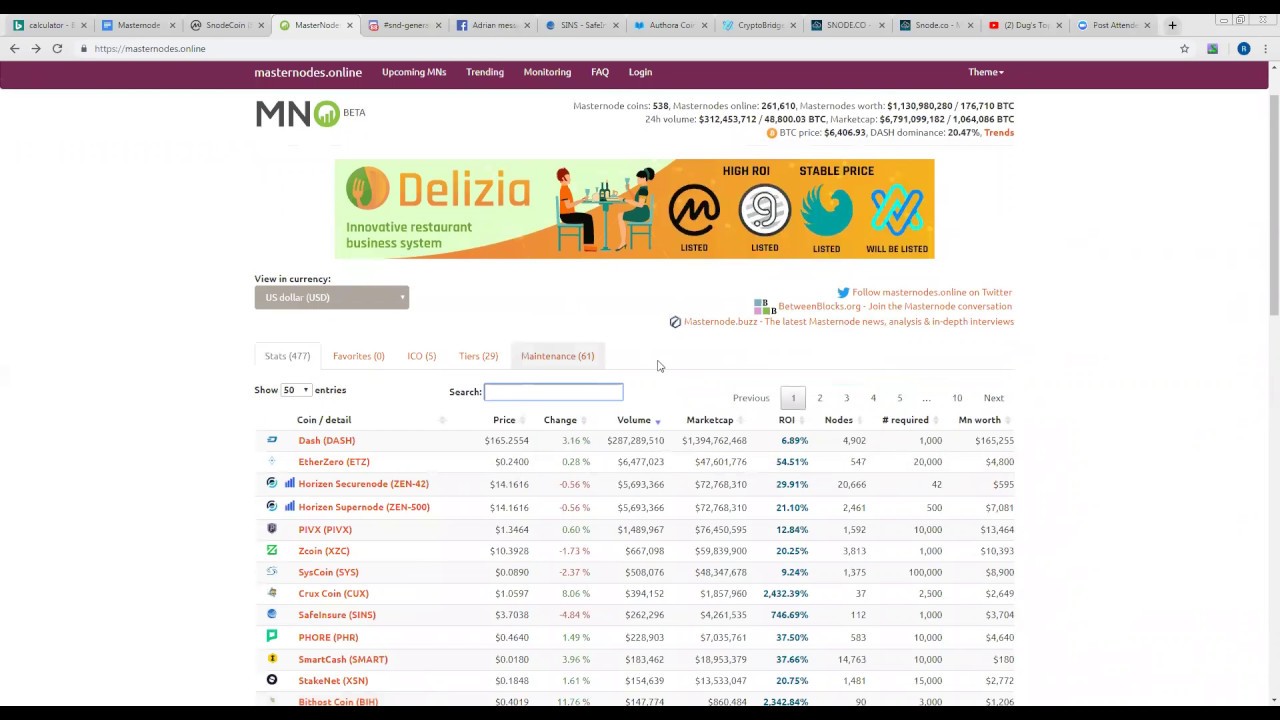Click the SmartCash yellow logo icon
This screenshot has height=720, width=1280.
(x=272, y=658)
